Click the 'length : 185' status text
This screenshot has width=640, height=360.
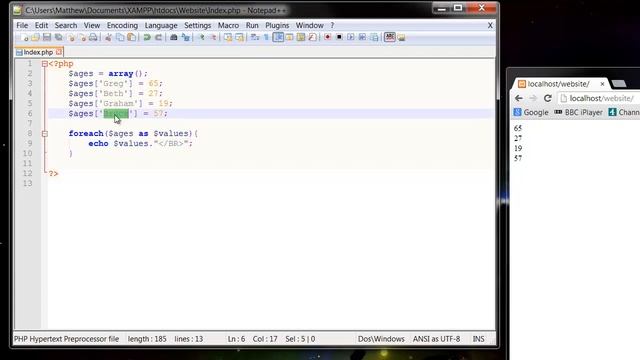pyautogui.click(x=147, y=339)
